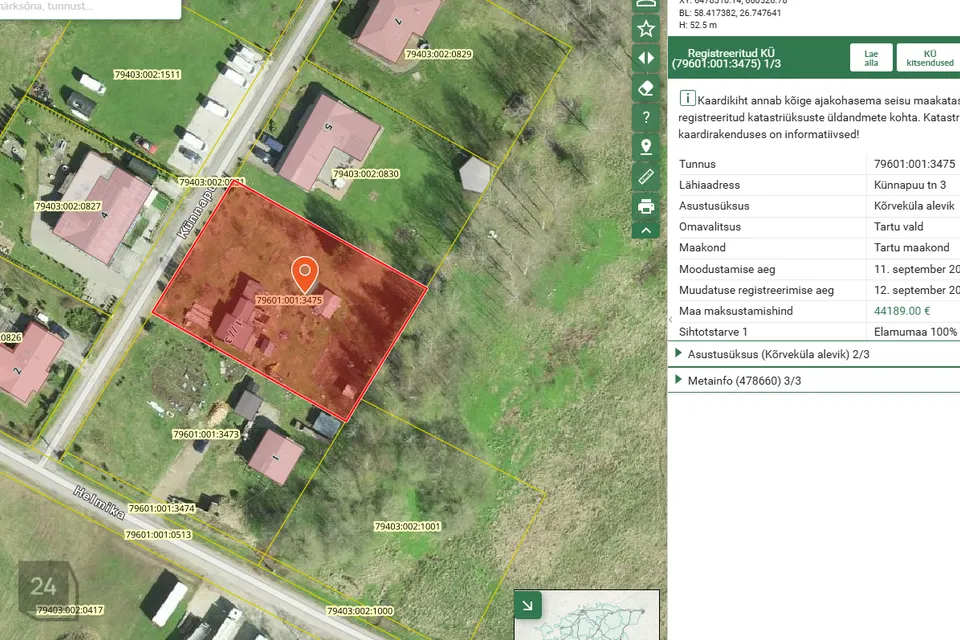This screenshot has height=640, width=960.
Task: Click the Lae alla button
Action: [870, 57]
